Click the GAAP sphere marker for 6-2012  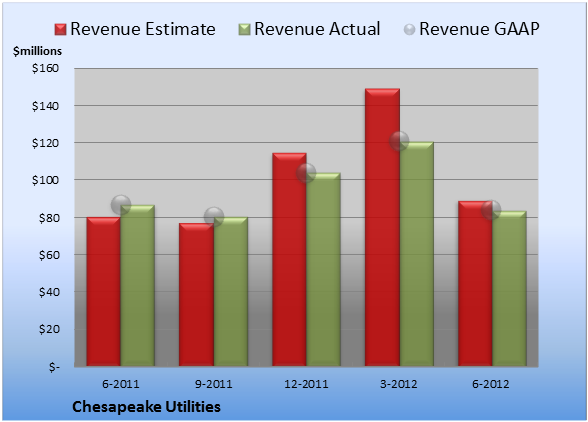[491, 210]
